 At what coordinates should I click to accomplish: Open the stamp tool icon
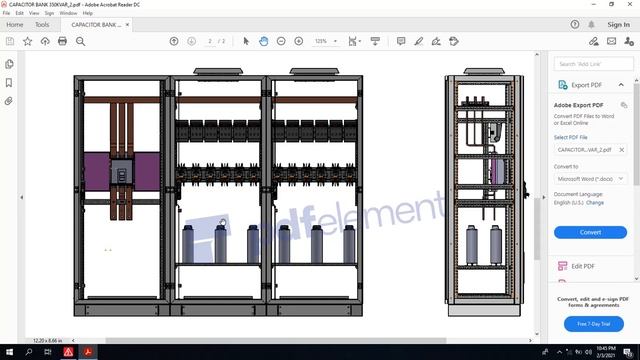click(453, 41)
